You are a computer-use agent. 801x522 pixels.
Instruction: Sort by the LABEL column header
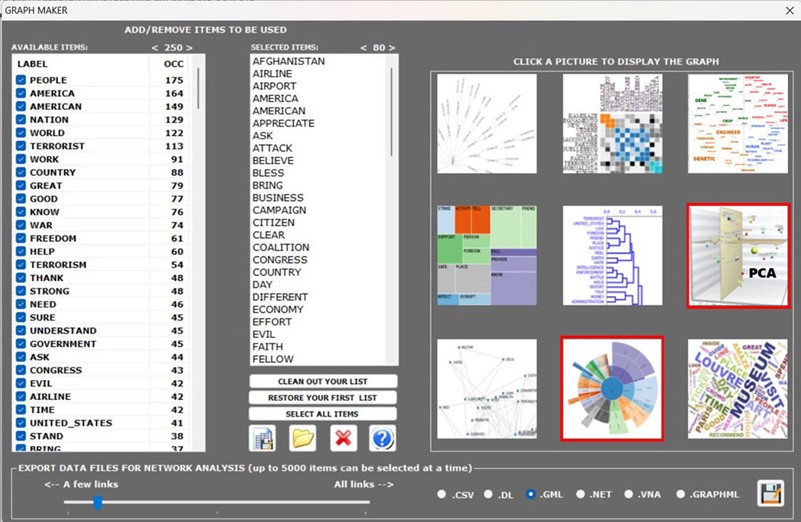click(32, 64)
